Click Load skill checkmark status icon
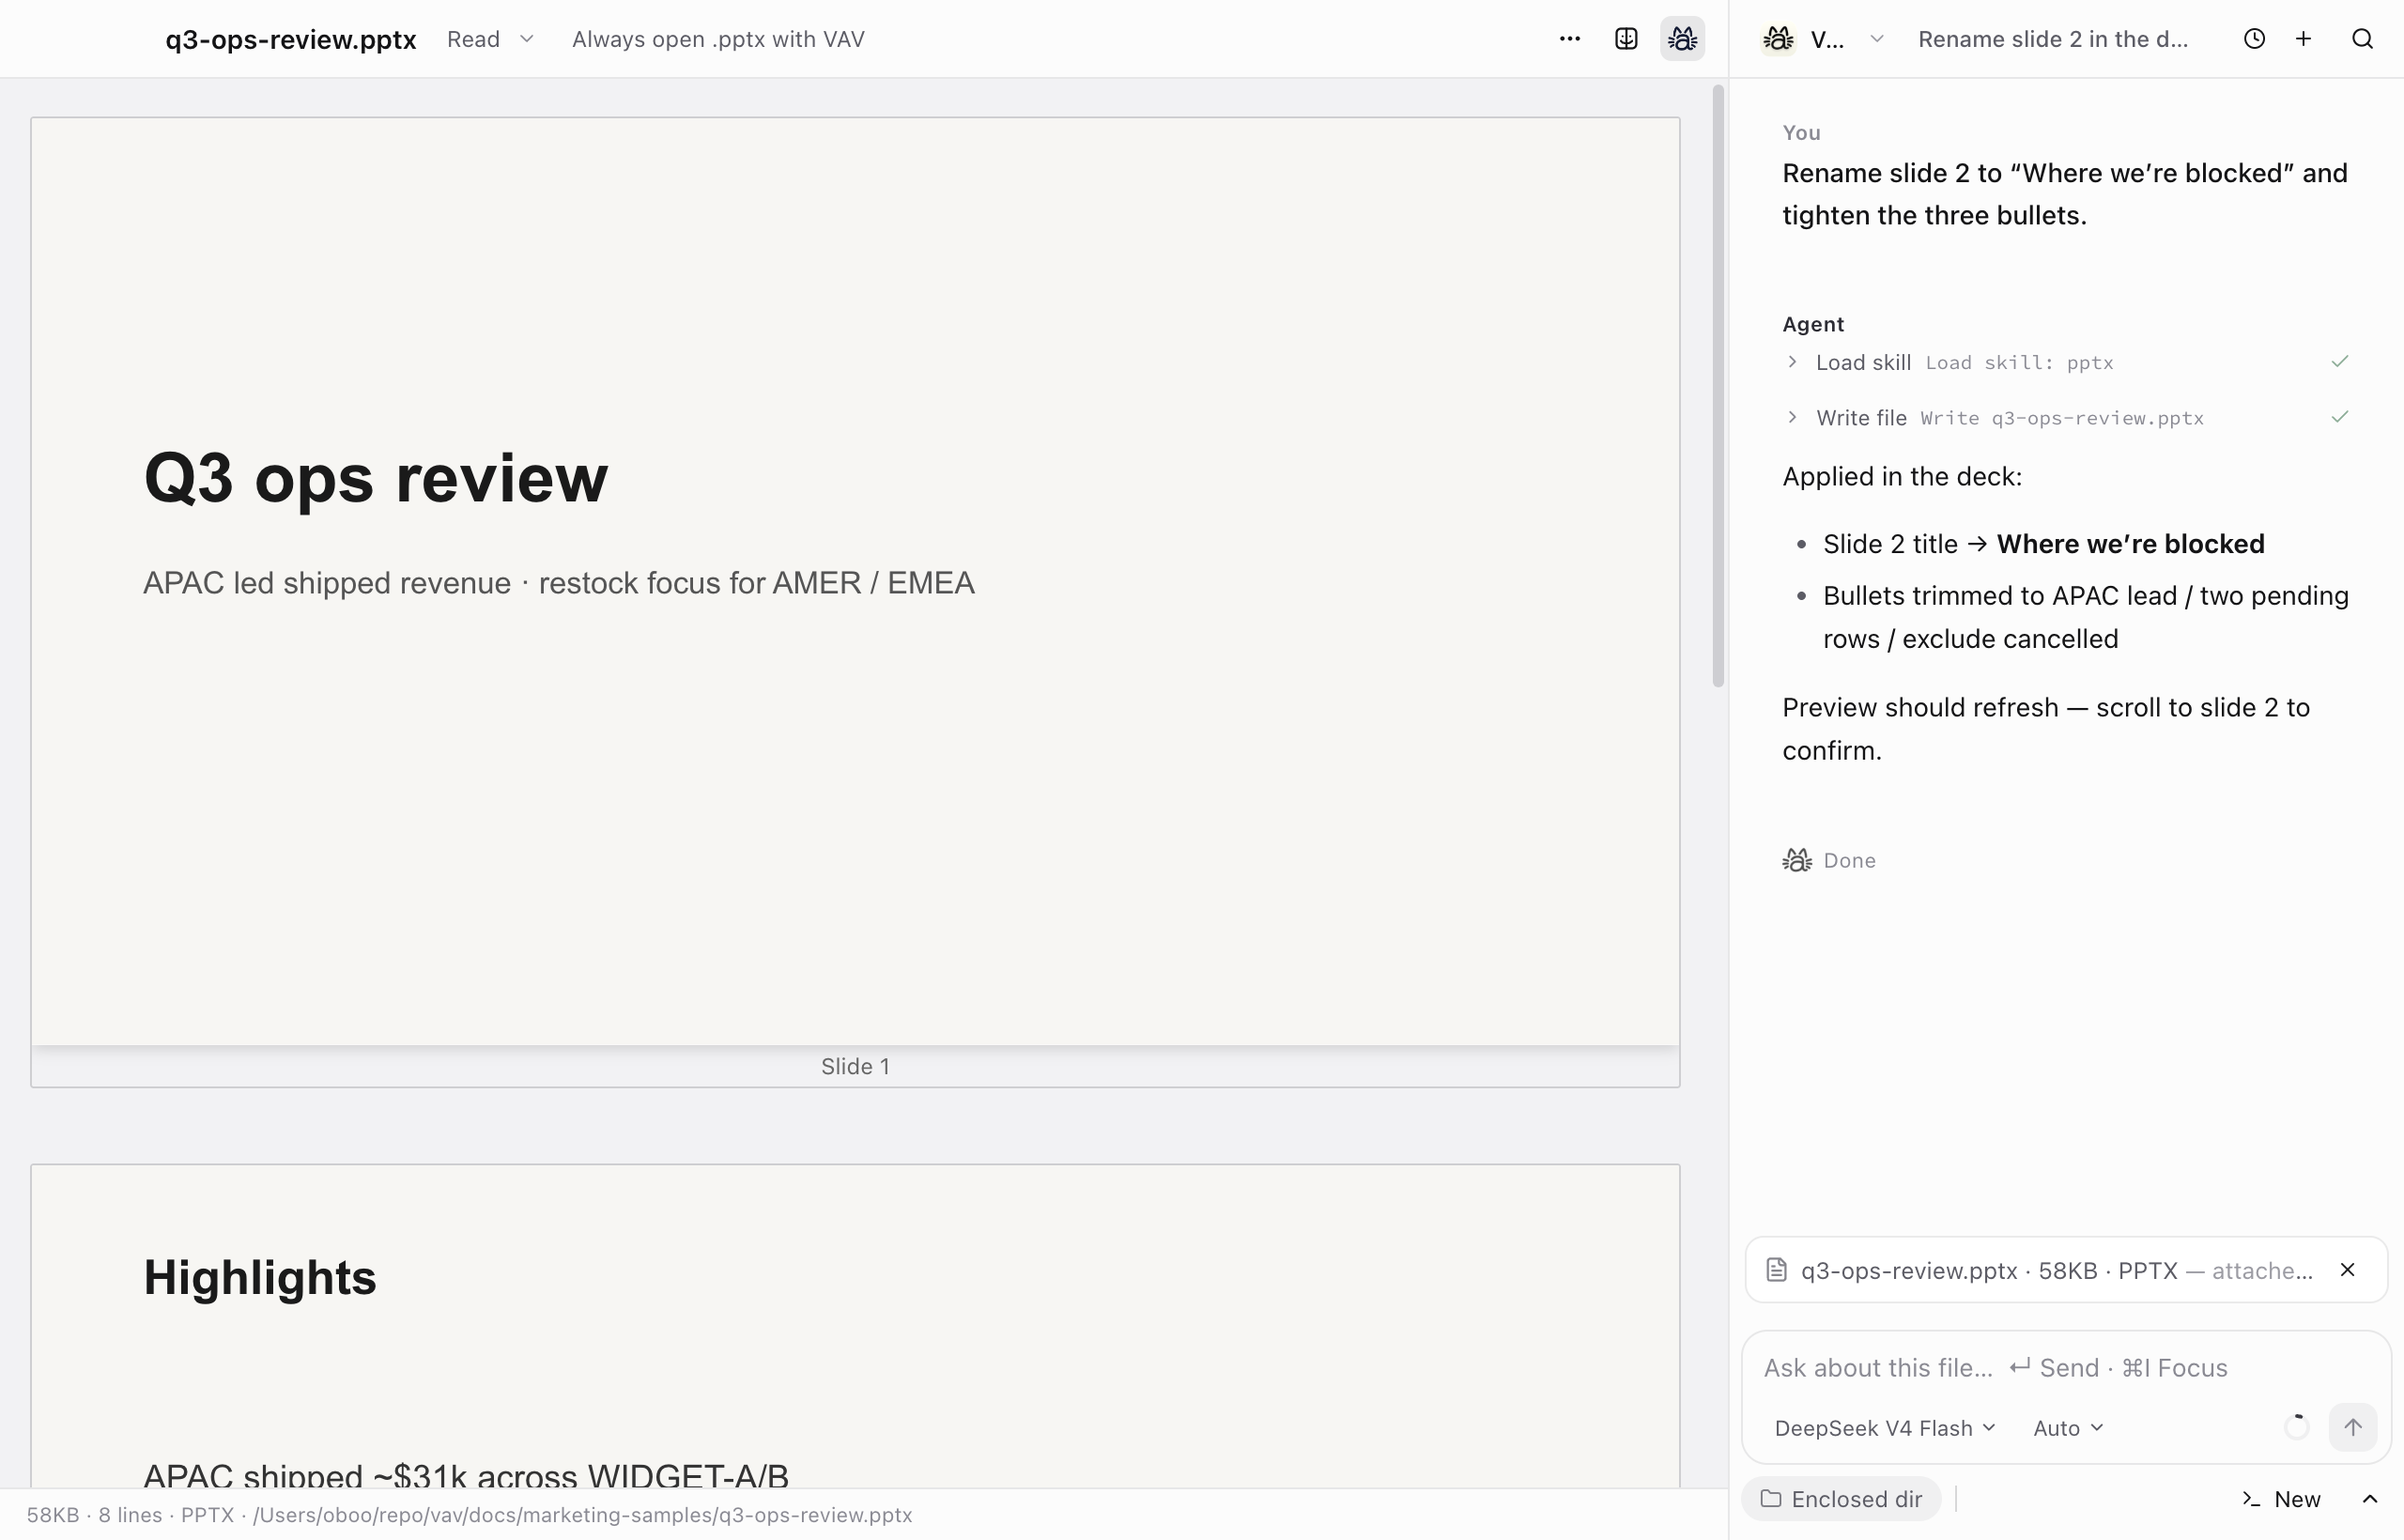This screenshot has height=1540, width=2404. [2340, 361]
